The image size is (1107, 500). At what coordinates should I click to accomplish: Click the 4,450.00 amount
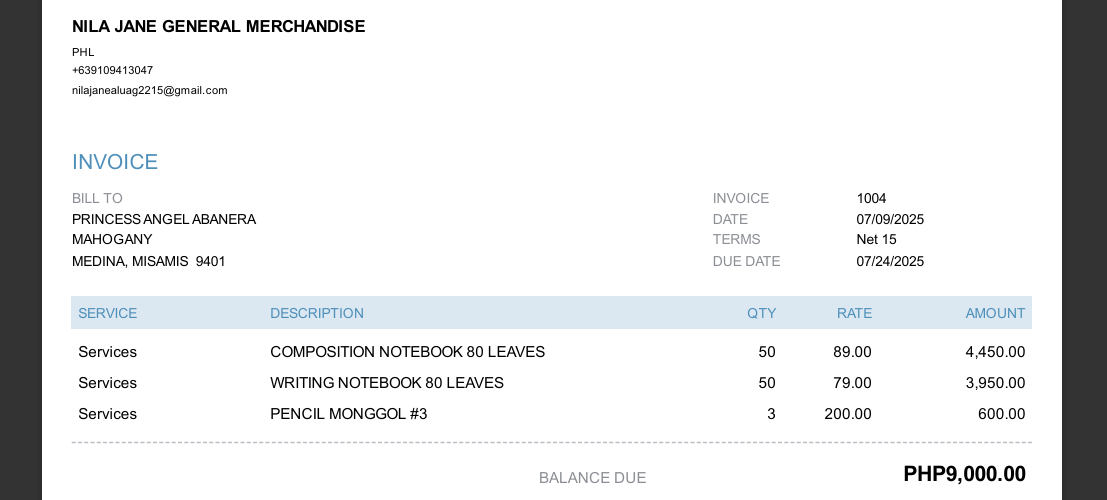point(995,352)
